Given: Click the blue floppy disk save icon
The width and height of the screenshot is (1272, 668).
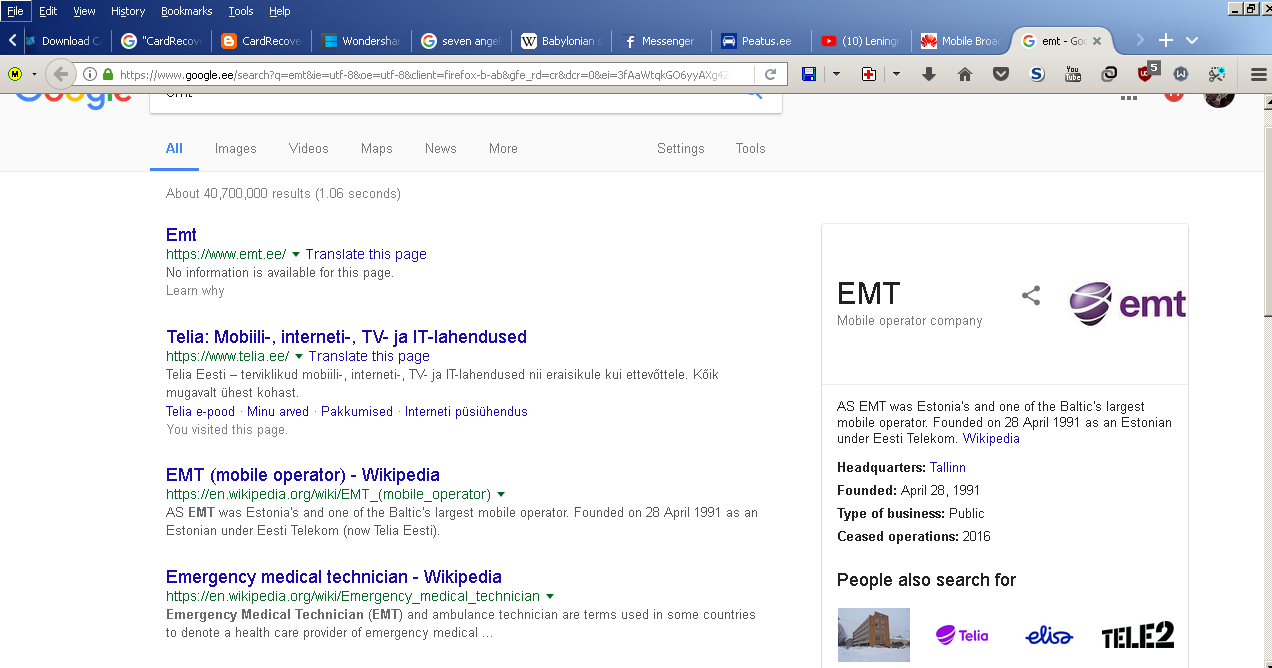Looking at the screenshot, I should pyautogui.click(x=809, y=74).
